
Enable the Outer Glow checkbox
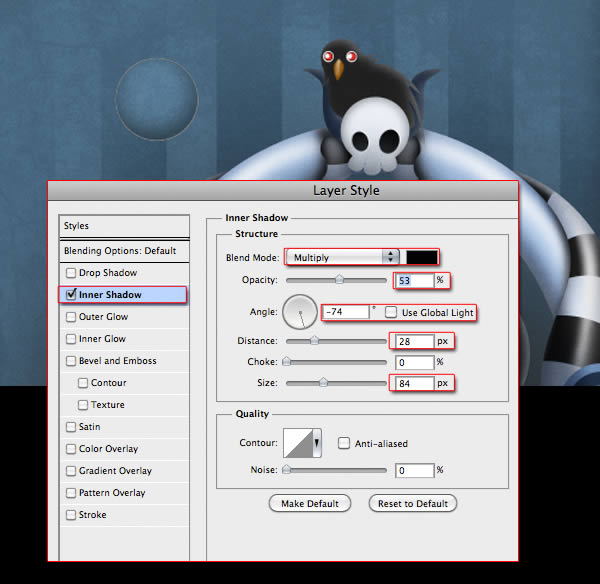[71, 317]
